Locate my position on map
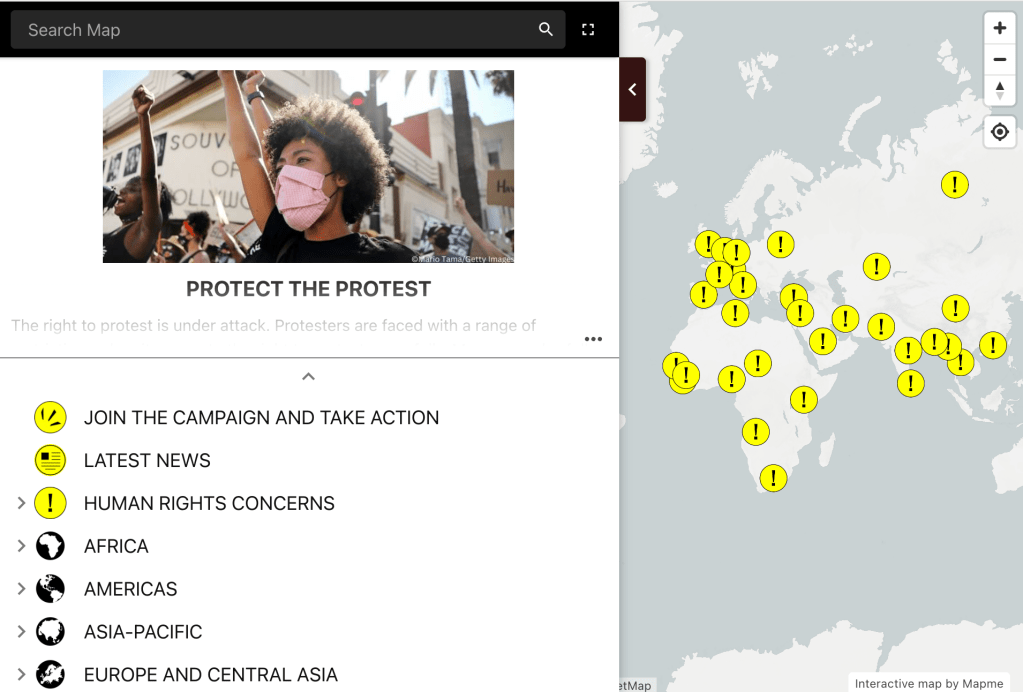The height and width of the screenshot is (692, 1023). 999,132
